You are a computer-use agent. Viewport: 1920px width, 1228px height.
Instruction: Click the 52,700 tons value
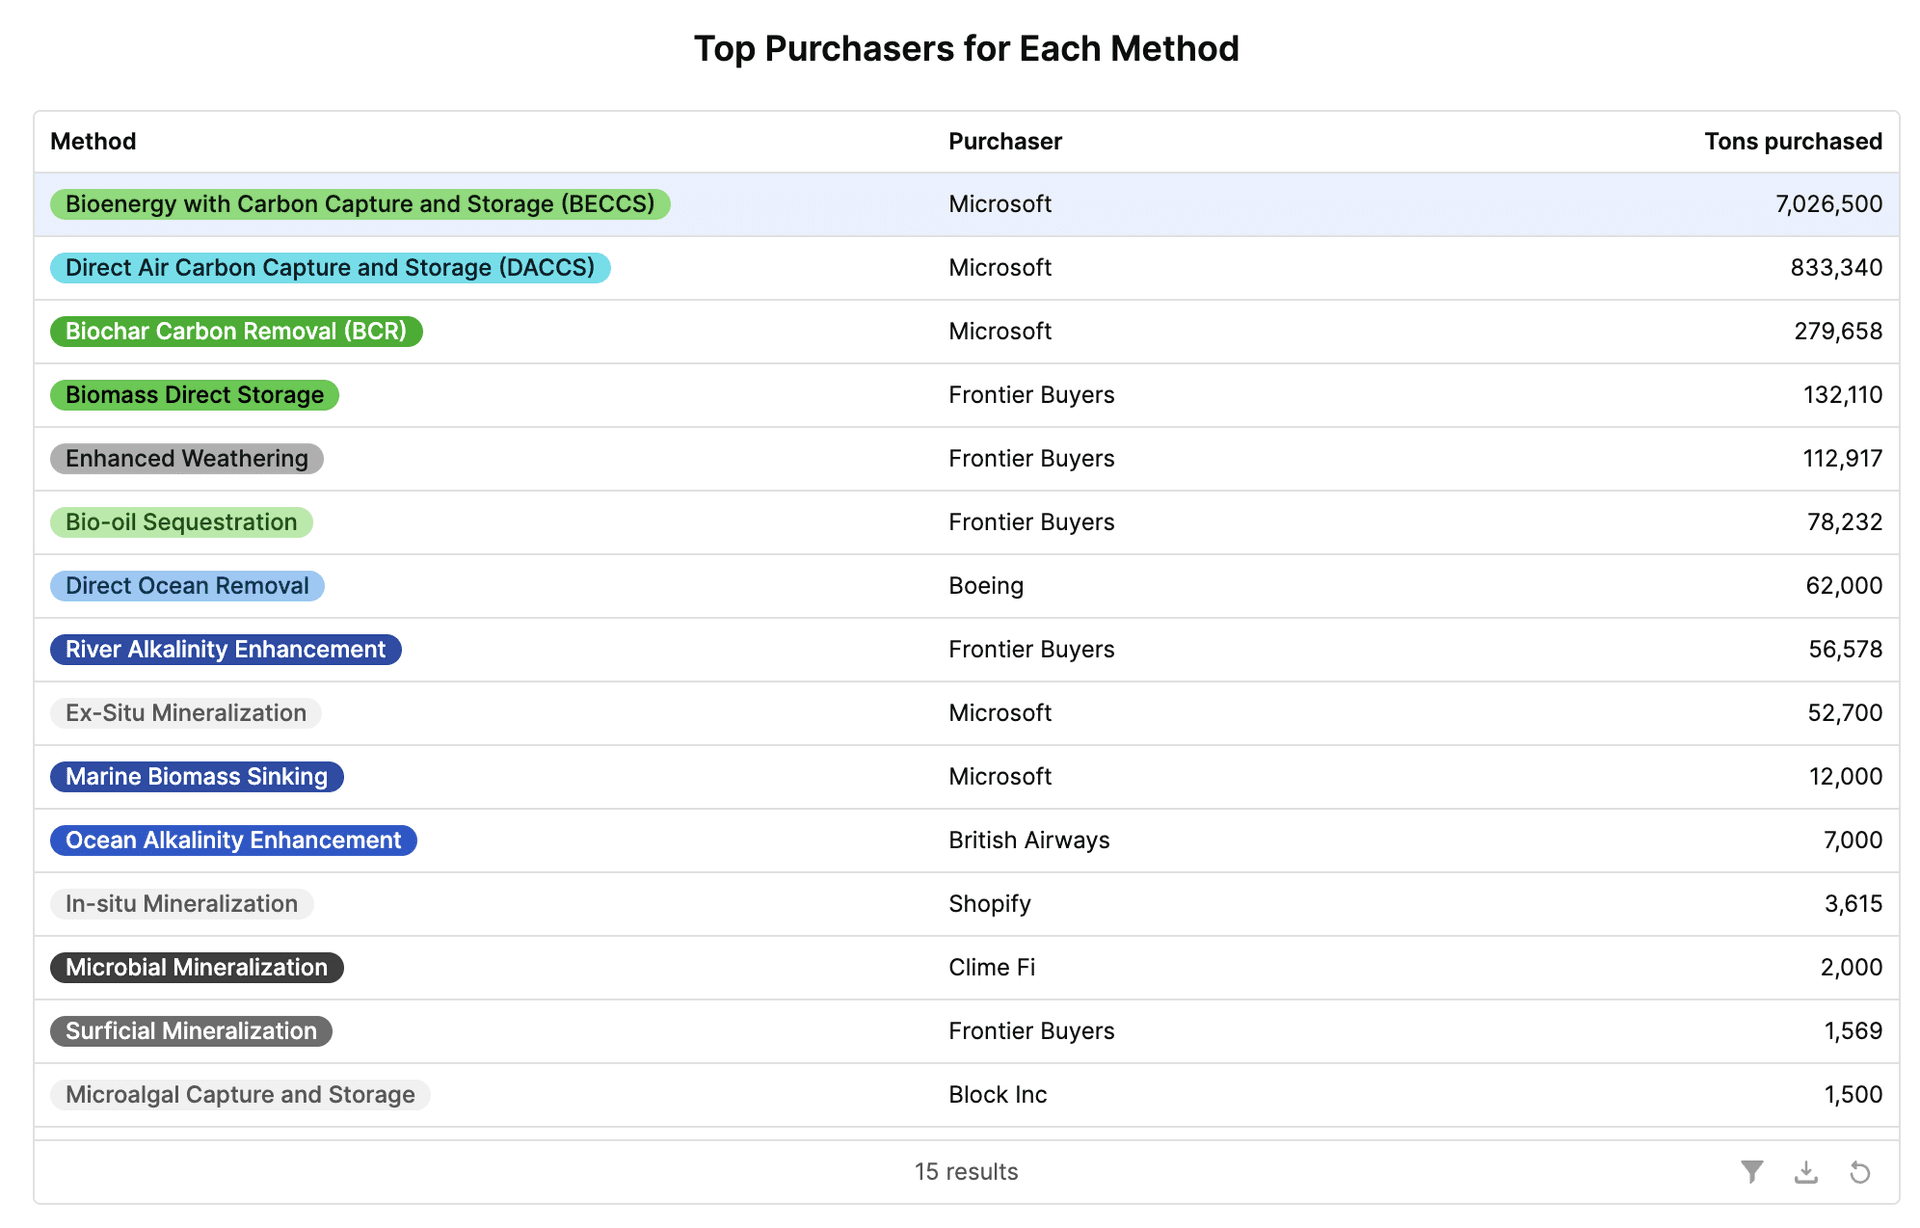click(1845, 713)
